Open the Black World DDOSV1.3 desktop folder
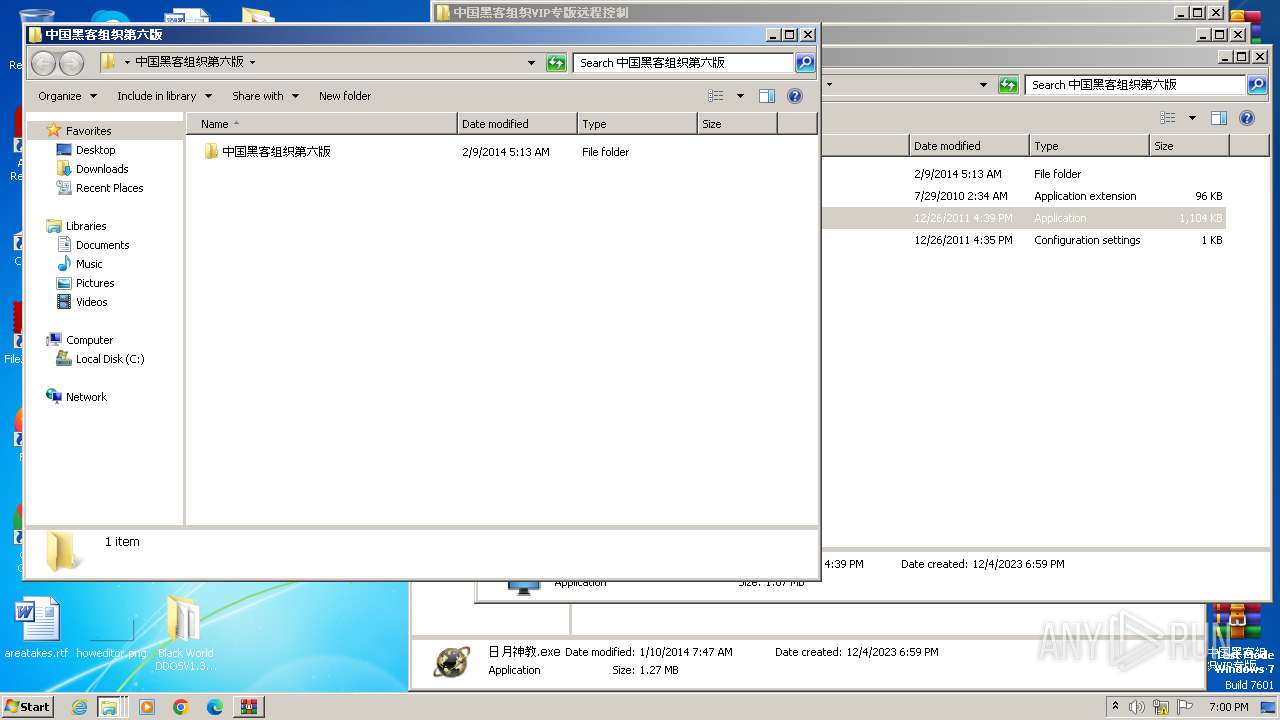Viewport: 1280px width, 720px height. pyautogui.click(x=185, y=632)
